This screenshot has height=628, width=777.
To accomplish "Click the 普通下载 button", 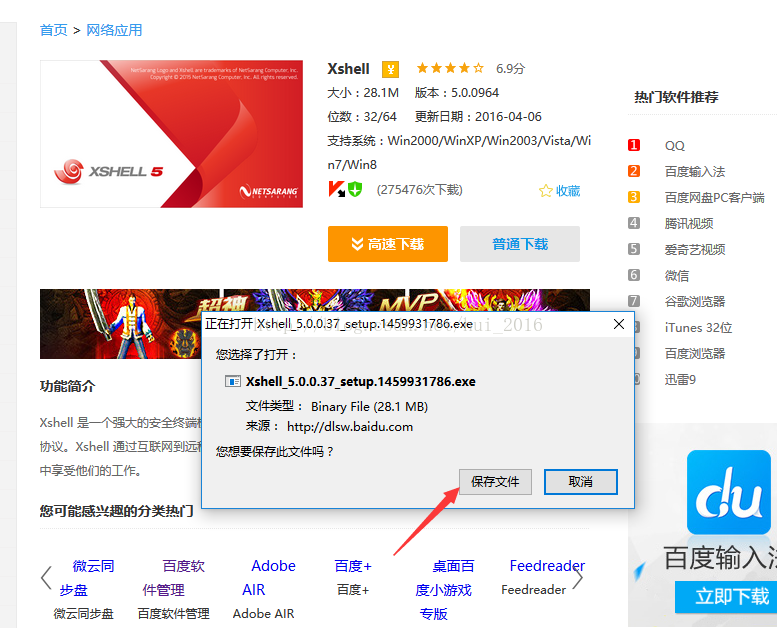I will pos(520,244).
